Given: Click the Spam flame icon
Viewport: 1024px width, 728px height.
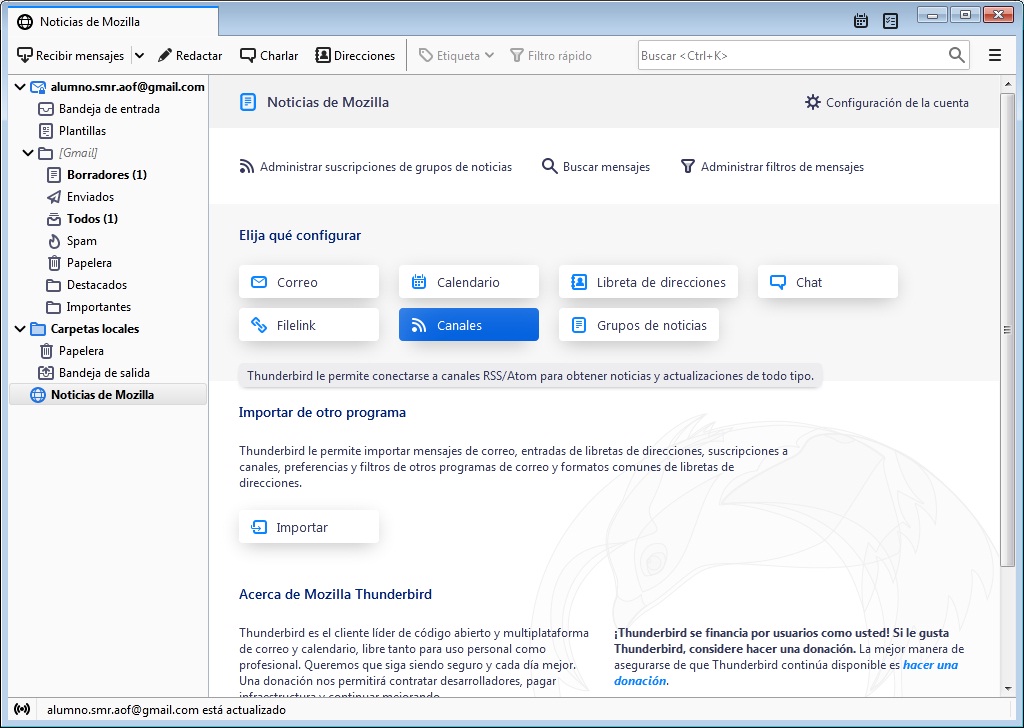Looking at the screenshot, I should (x=54, y=241).
